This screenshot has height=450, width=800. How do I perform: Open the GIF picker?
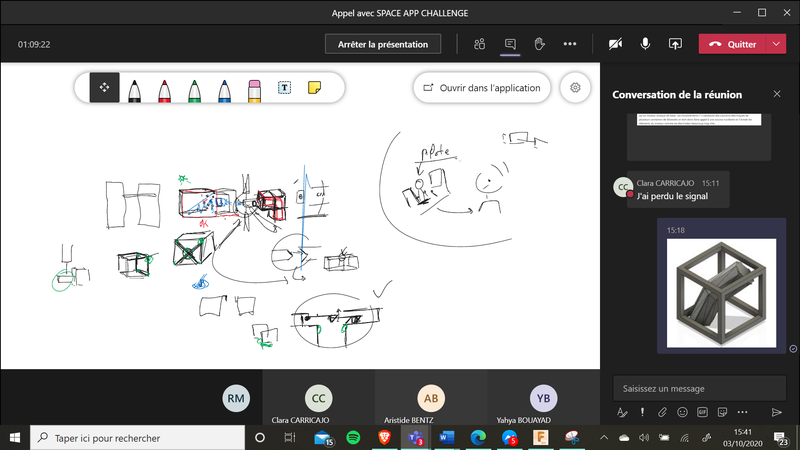coord(702,412)
